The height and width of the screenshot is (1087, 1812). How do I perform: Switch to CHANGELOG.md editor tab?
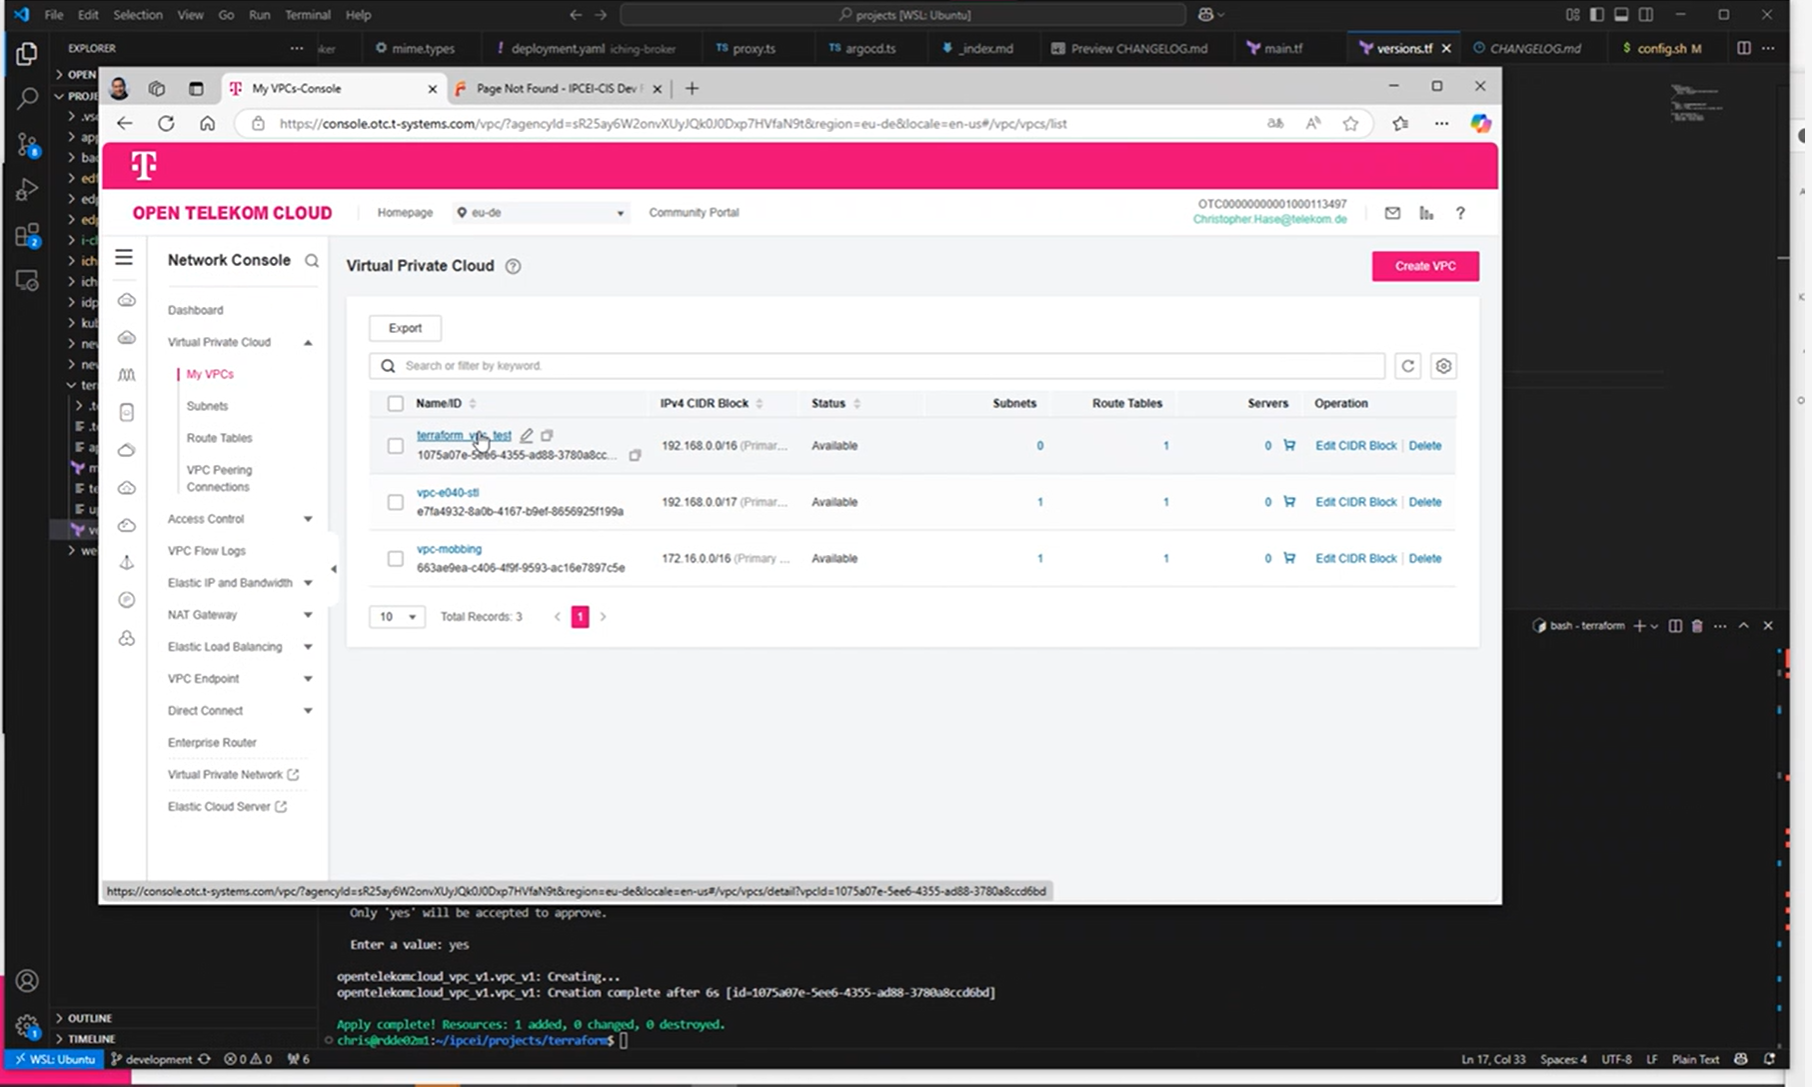tap(1534, 48)
